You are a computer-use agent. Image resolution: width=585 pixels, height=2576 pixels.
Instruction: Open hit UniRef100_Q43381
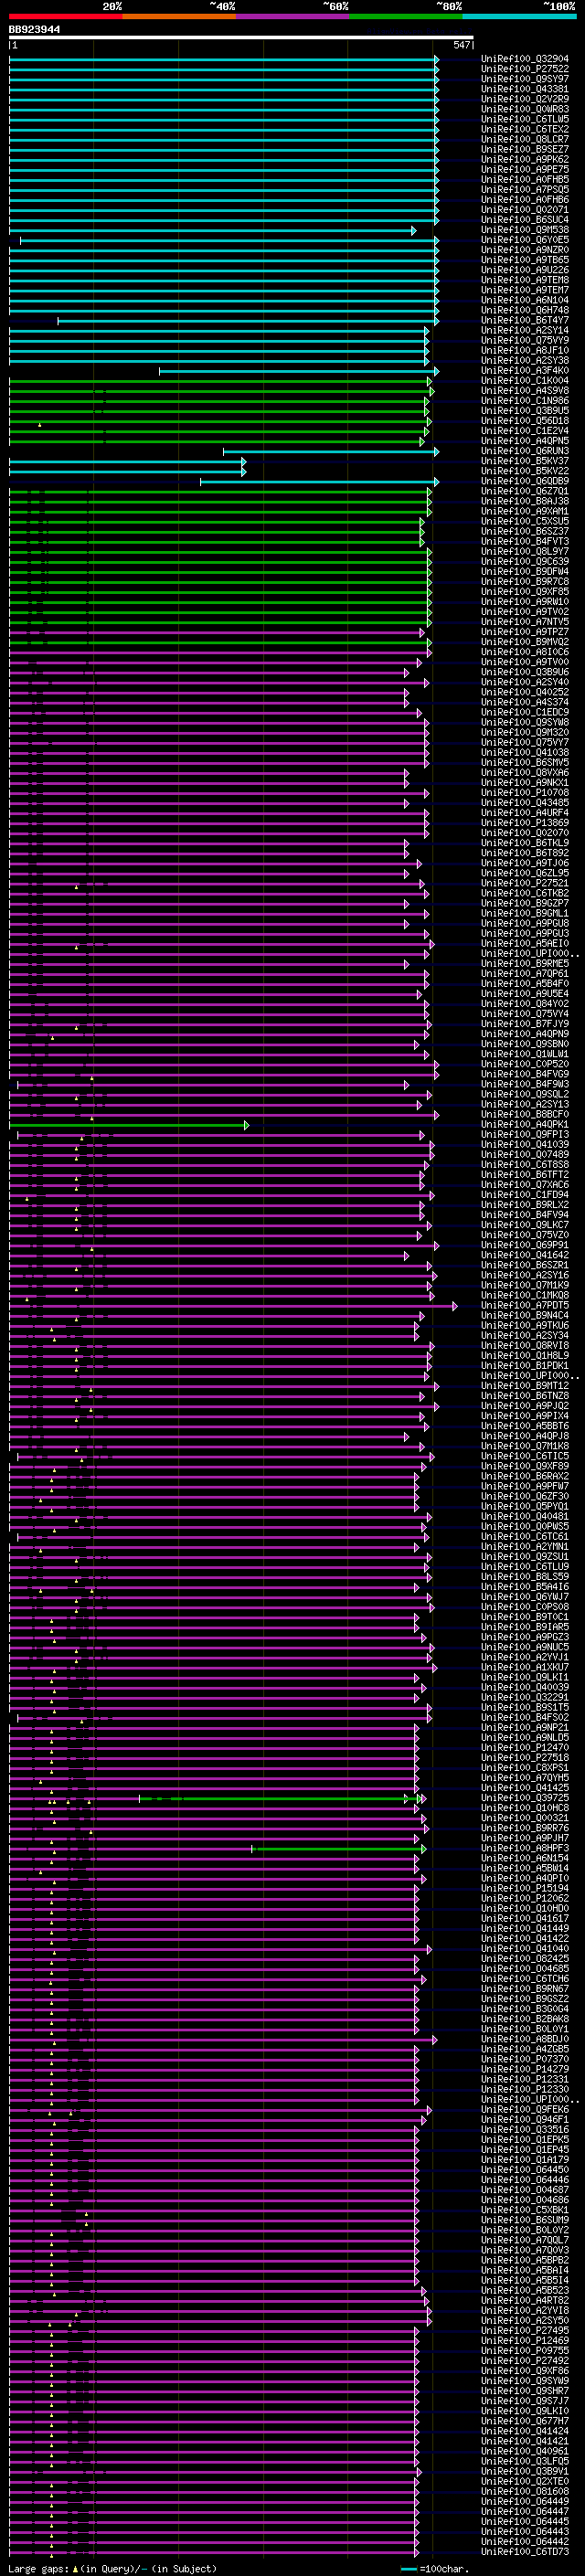click(524, 89)
